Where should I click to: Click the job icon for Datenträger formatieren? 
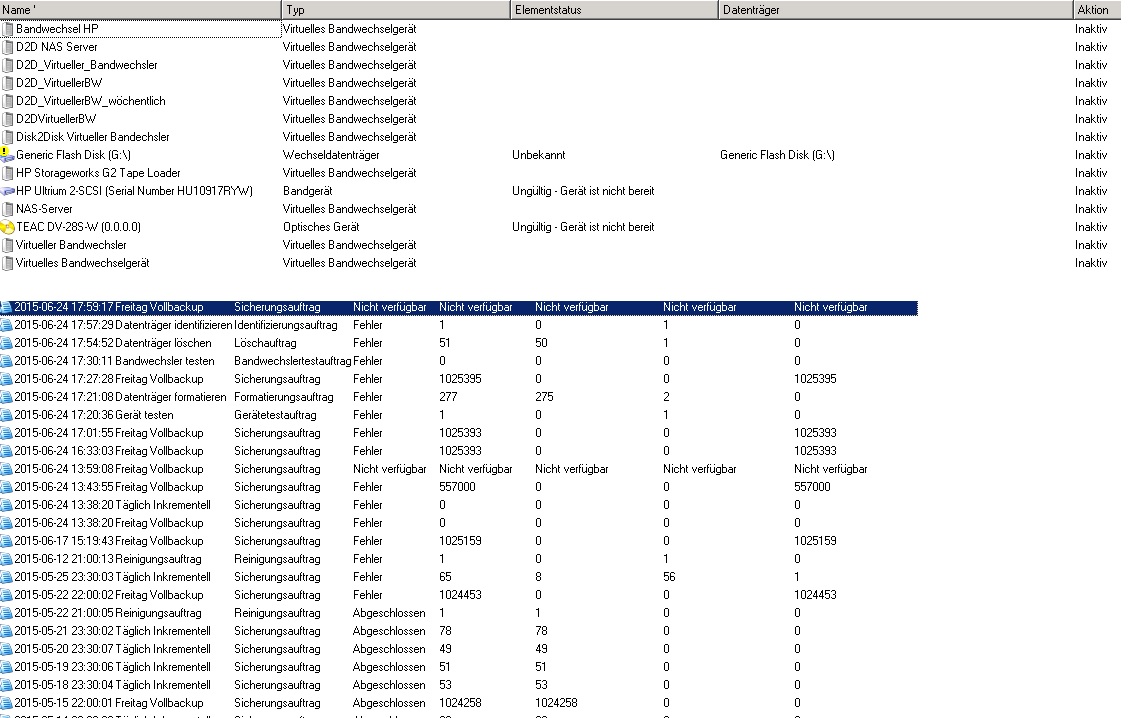pos(6,397)
